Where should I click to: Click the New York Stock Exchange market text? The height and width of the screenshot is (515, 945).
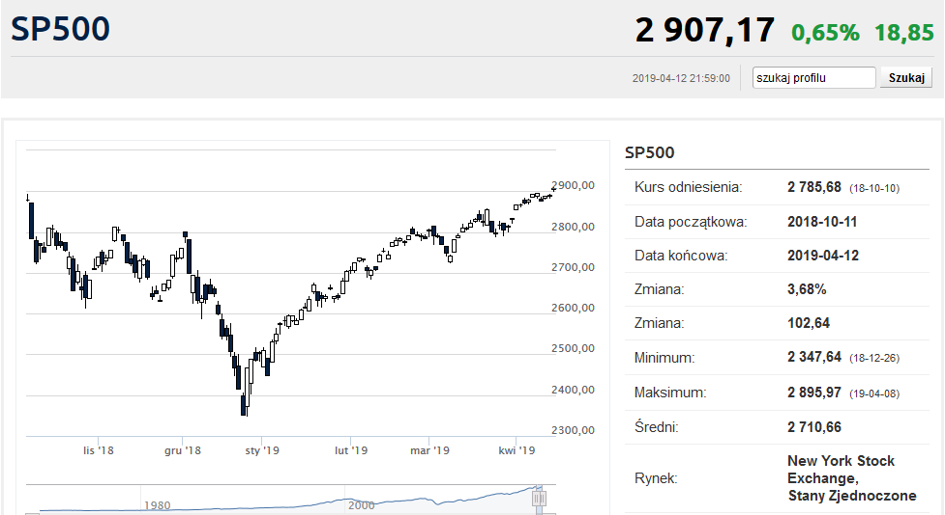(841, 478)
